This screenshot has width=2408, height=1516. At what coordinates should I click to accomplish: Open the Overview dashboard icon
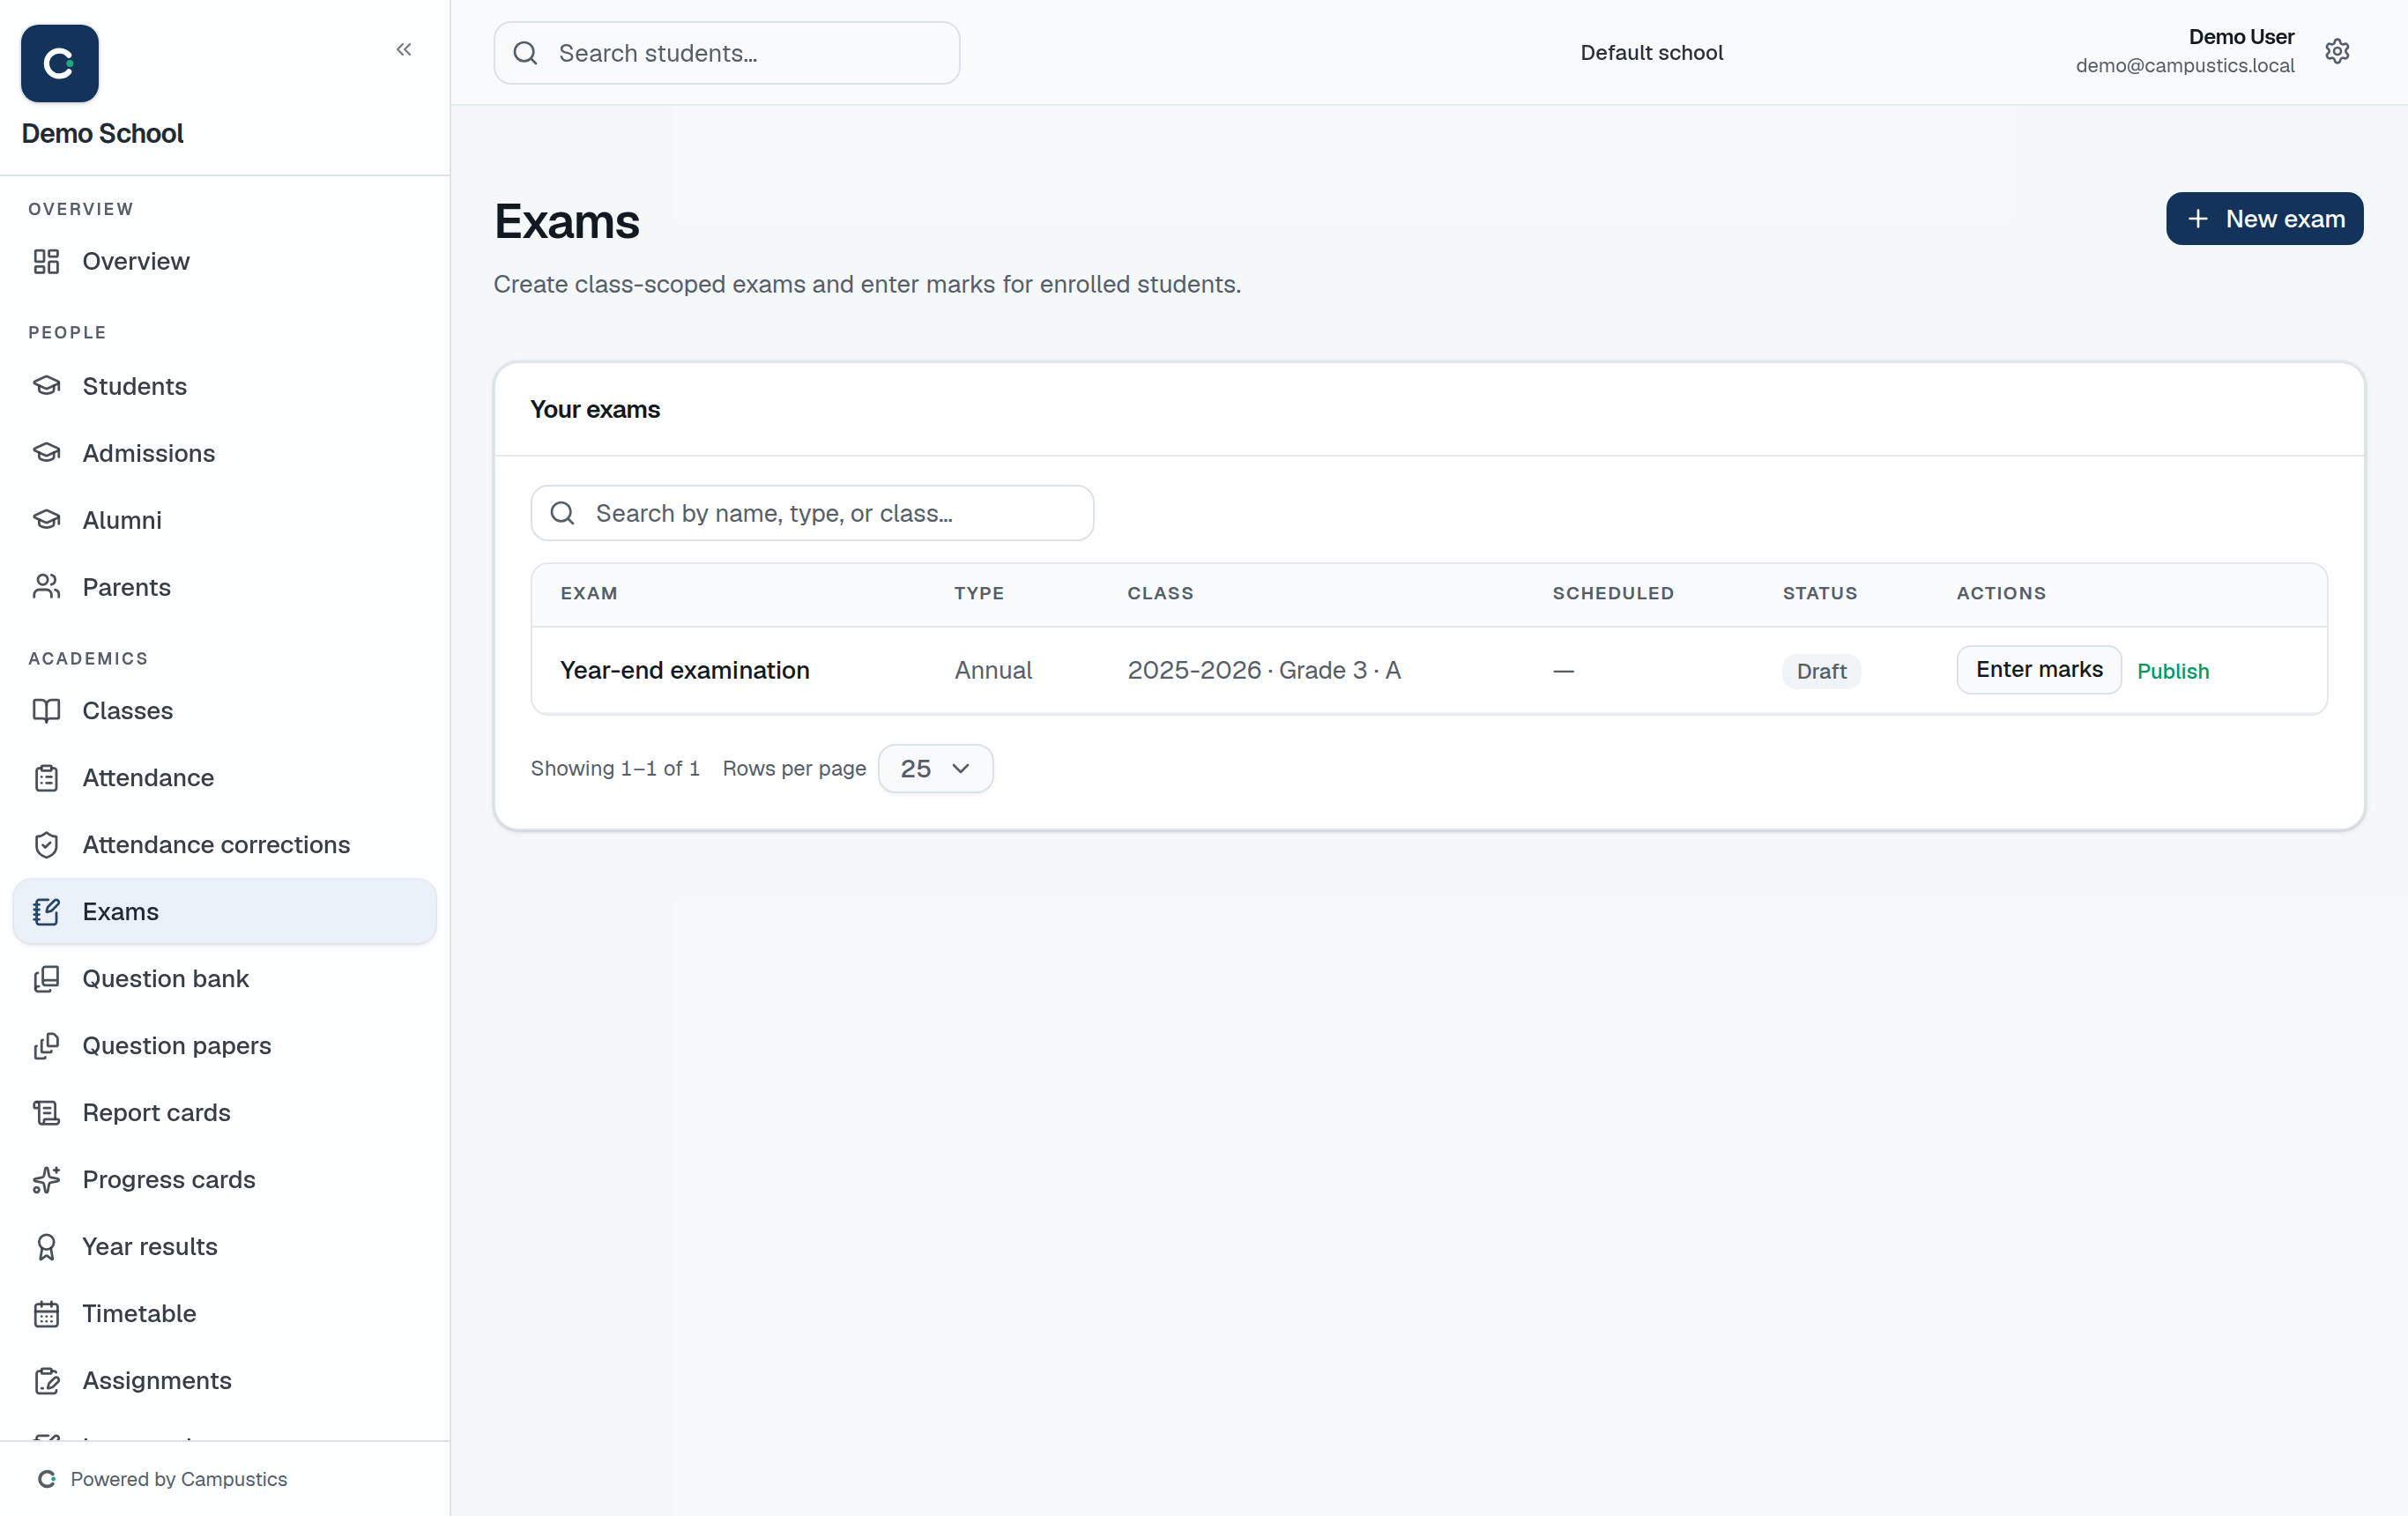47,261
